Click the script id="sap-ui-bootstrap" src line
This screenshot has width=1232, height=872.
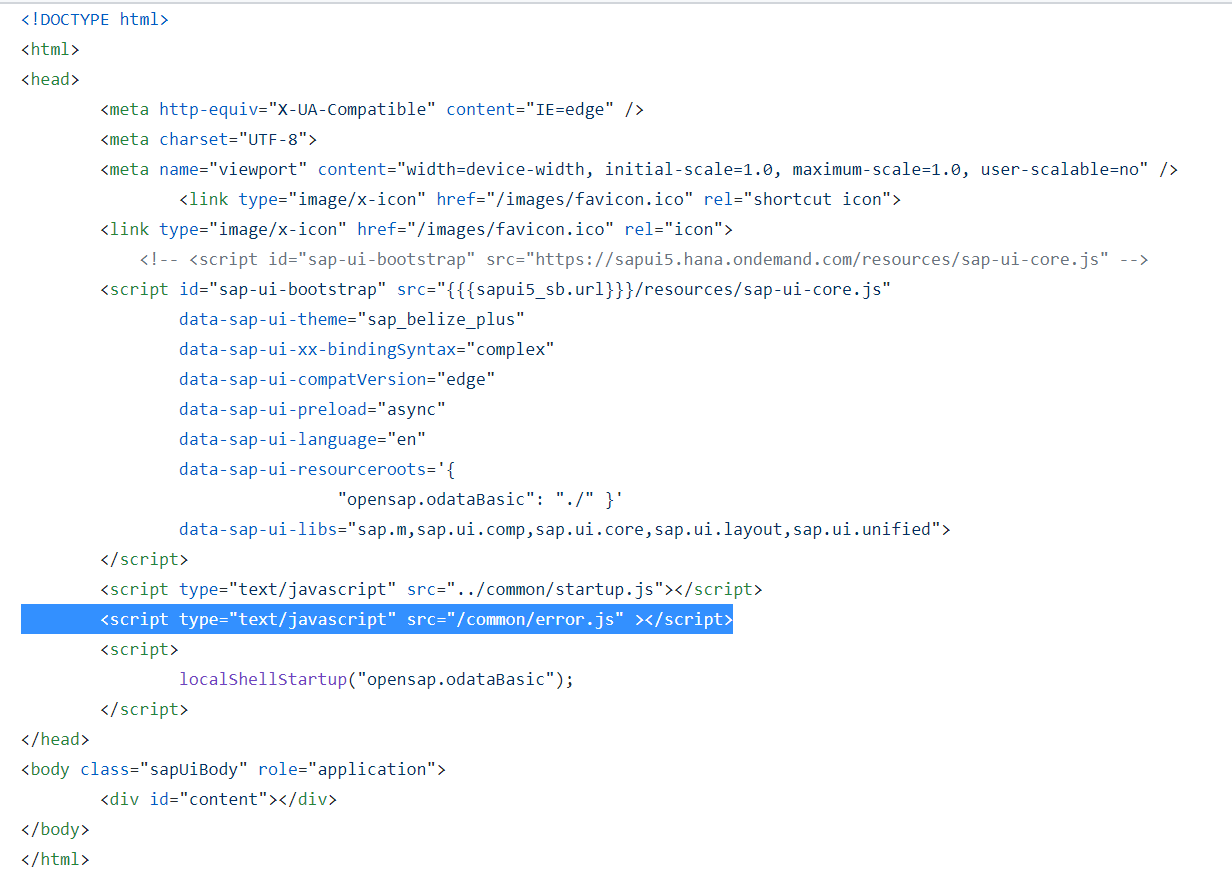click(x=496, y=289)
